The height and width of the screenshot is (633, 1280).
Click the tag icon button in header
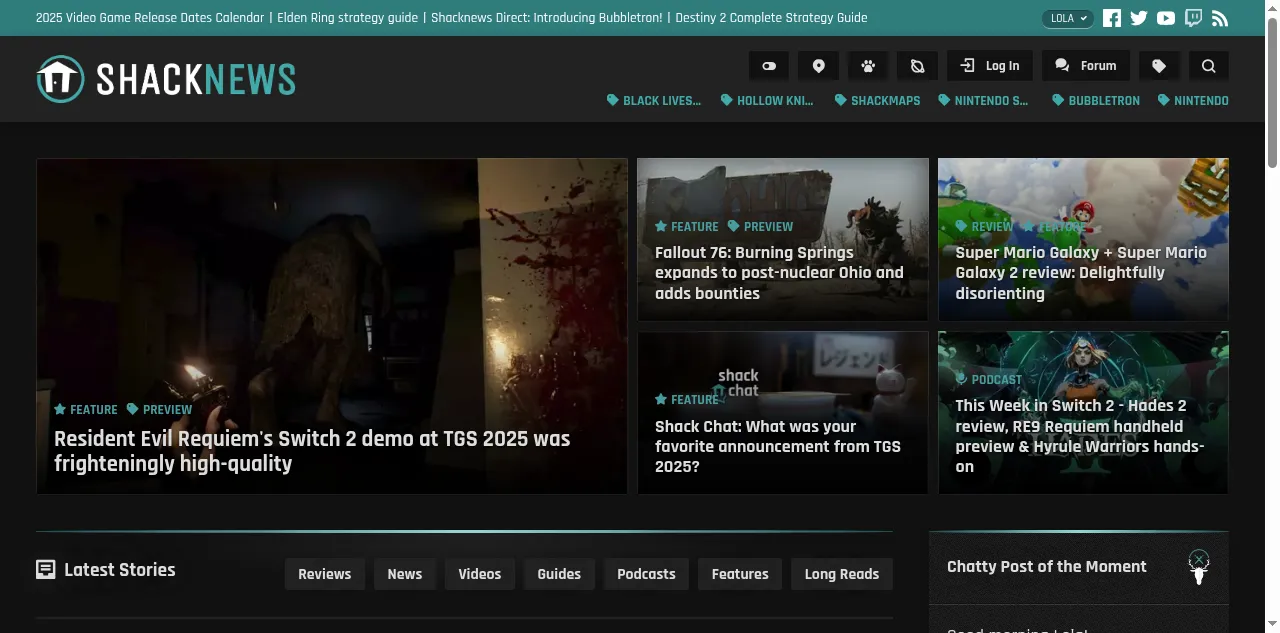click(1159, 66)
